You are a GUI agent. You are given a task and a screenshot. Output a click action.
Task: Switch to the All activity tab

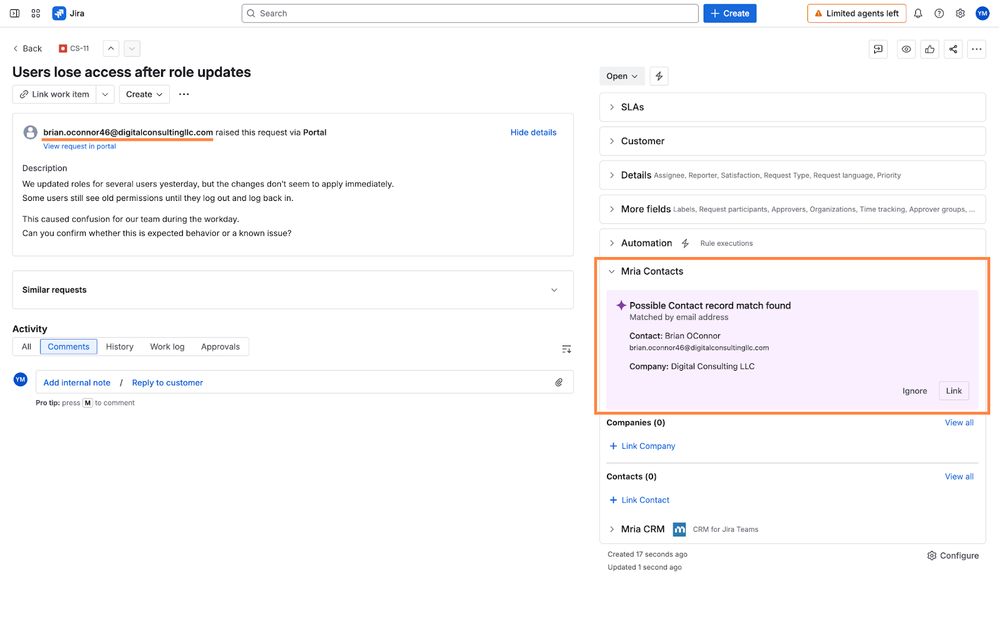click(26, 347)
